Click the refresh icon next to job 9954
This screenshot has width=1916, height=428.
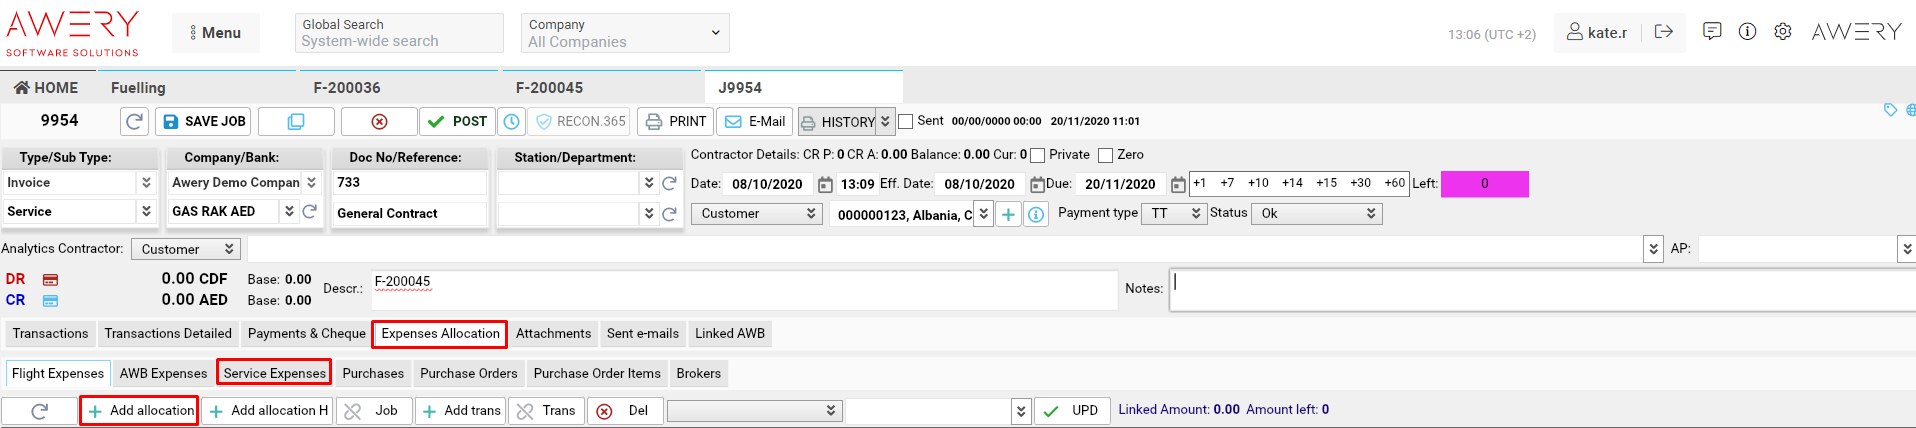tap(135, 121)
